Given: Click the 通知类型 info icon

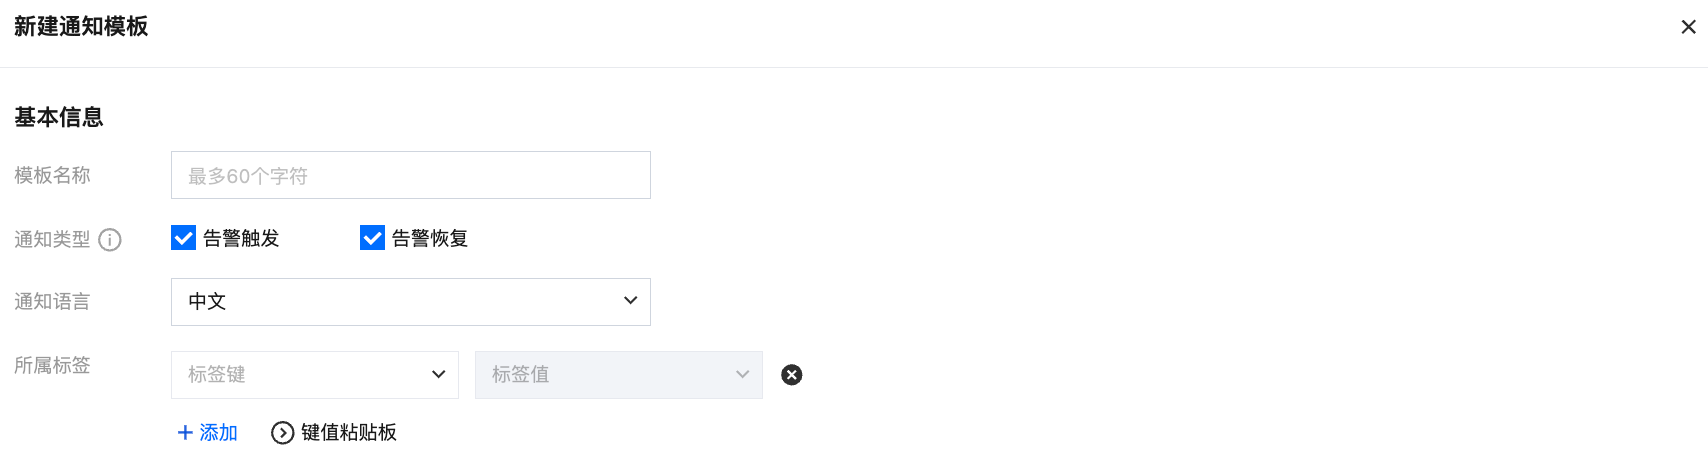Looking at the screenshot, I should (110, 240).
